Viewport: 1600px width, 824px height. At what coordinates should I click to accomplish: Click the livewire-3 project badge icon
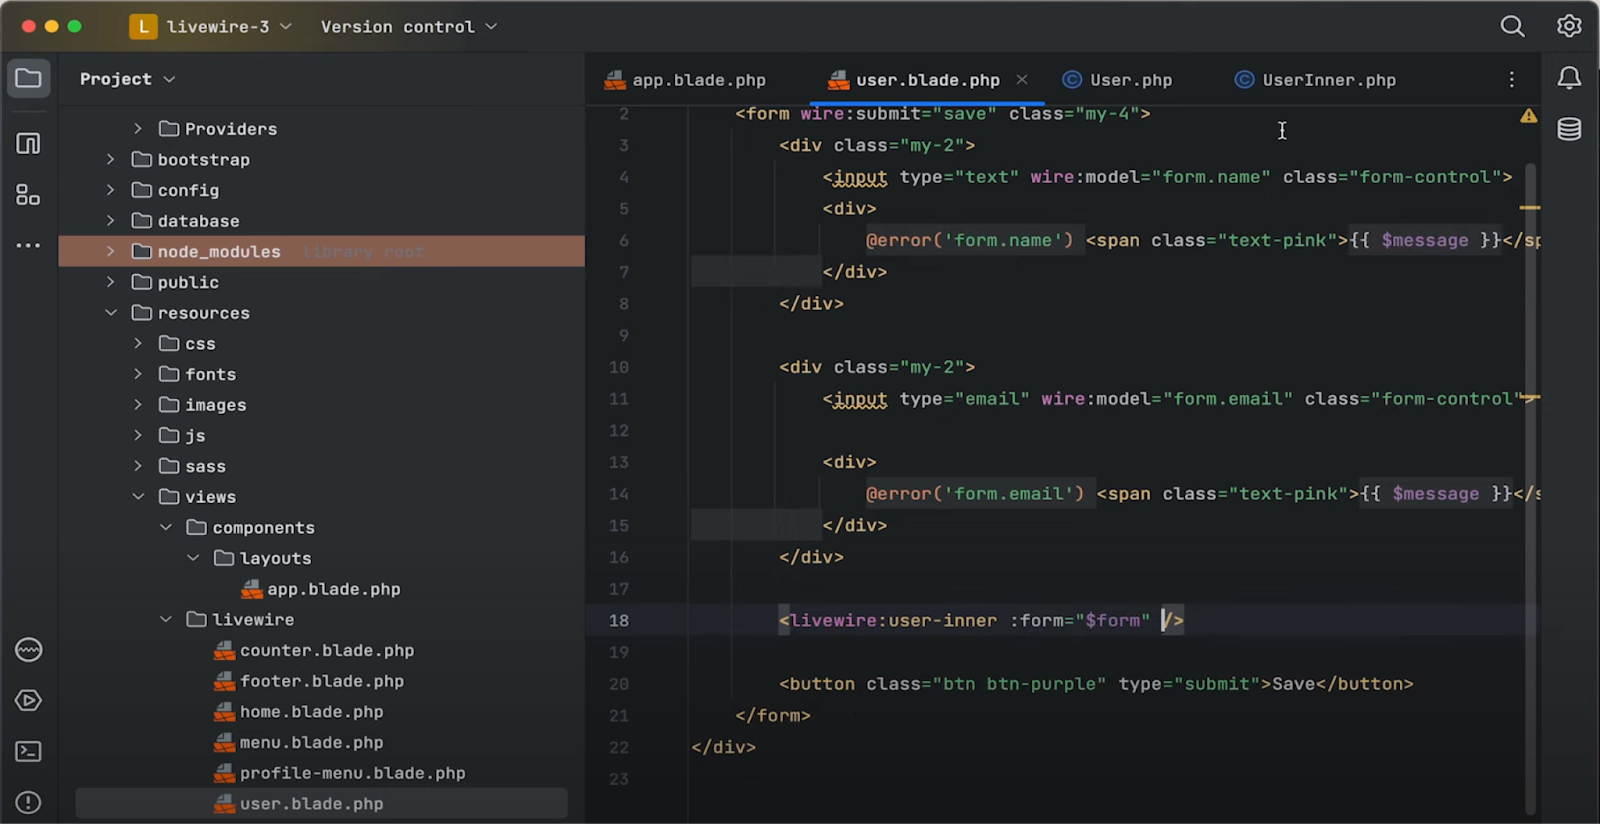143,26
